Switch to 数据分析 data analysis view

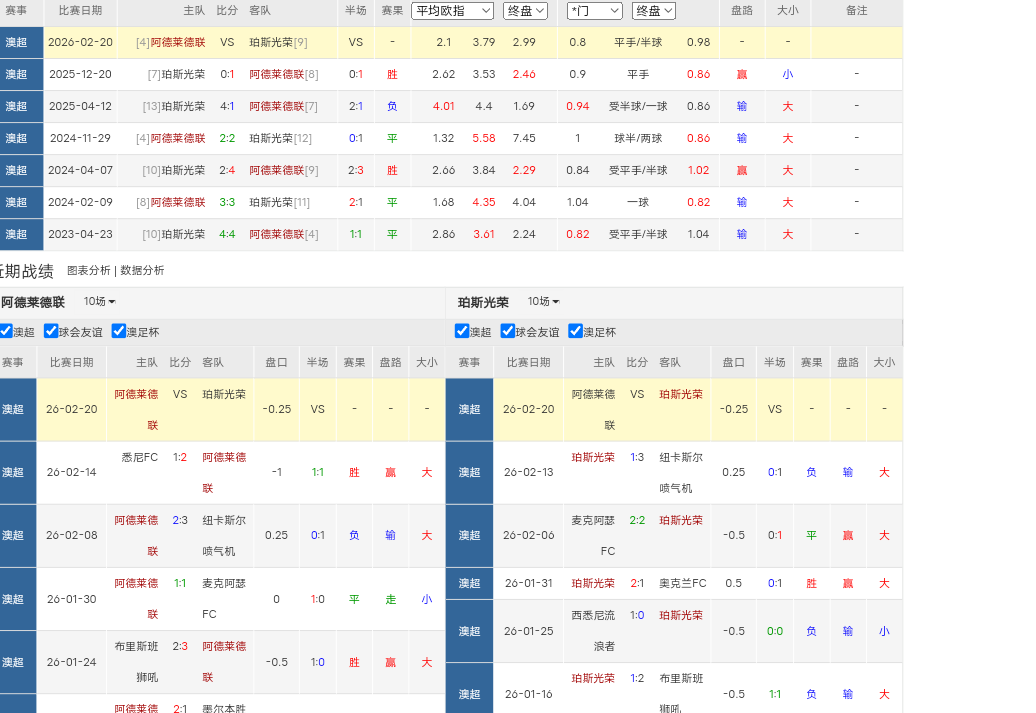tap(142, 271)
